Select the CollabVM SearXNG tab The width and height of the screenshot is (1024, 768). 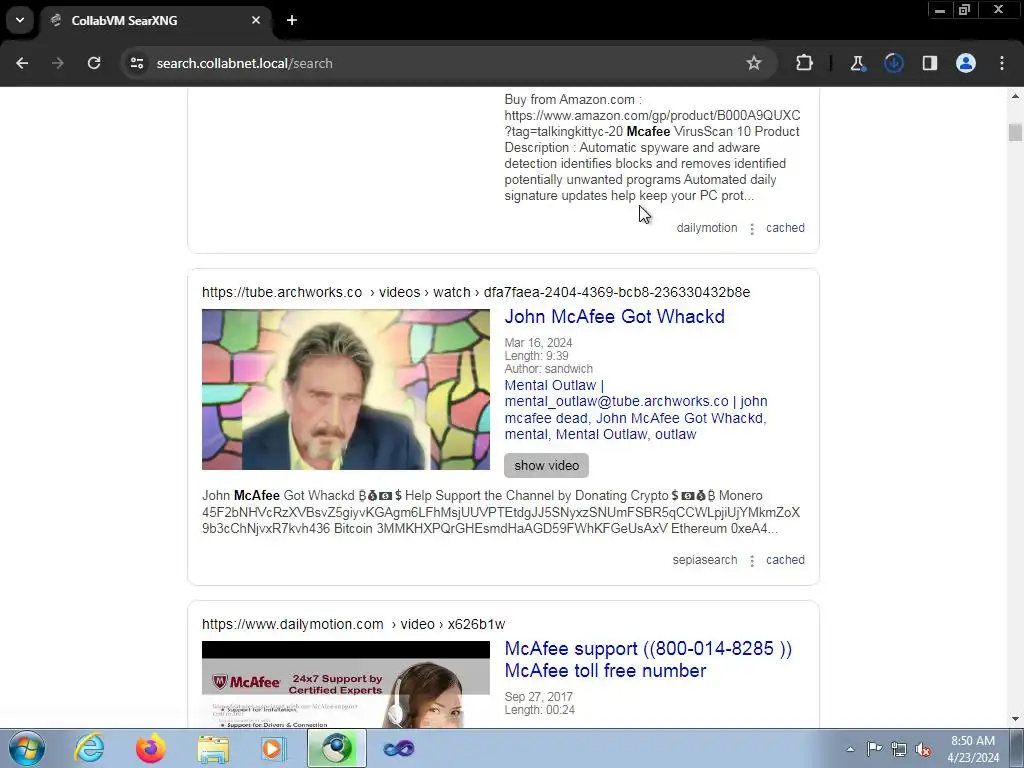[157, 20]
